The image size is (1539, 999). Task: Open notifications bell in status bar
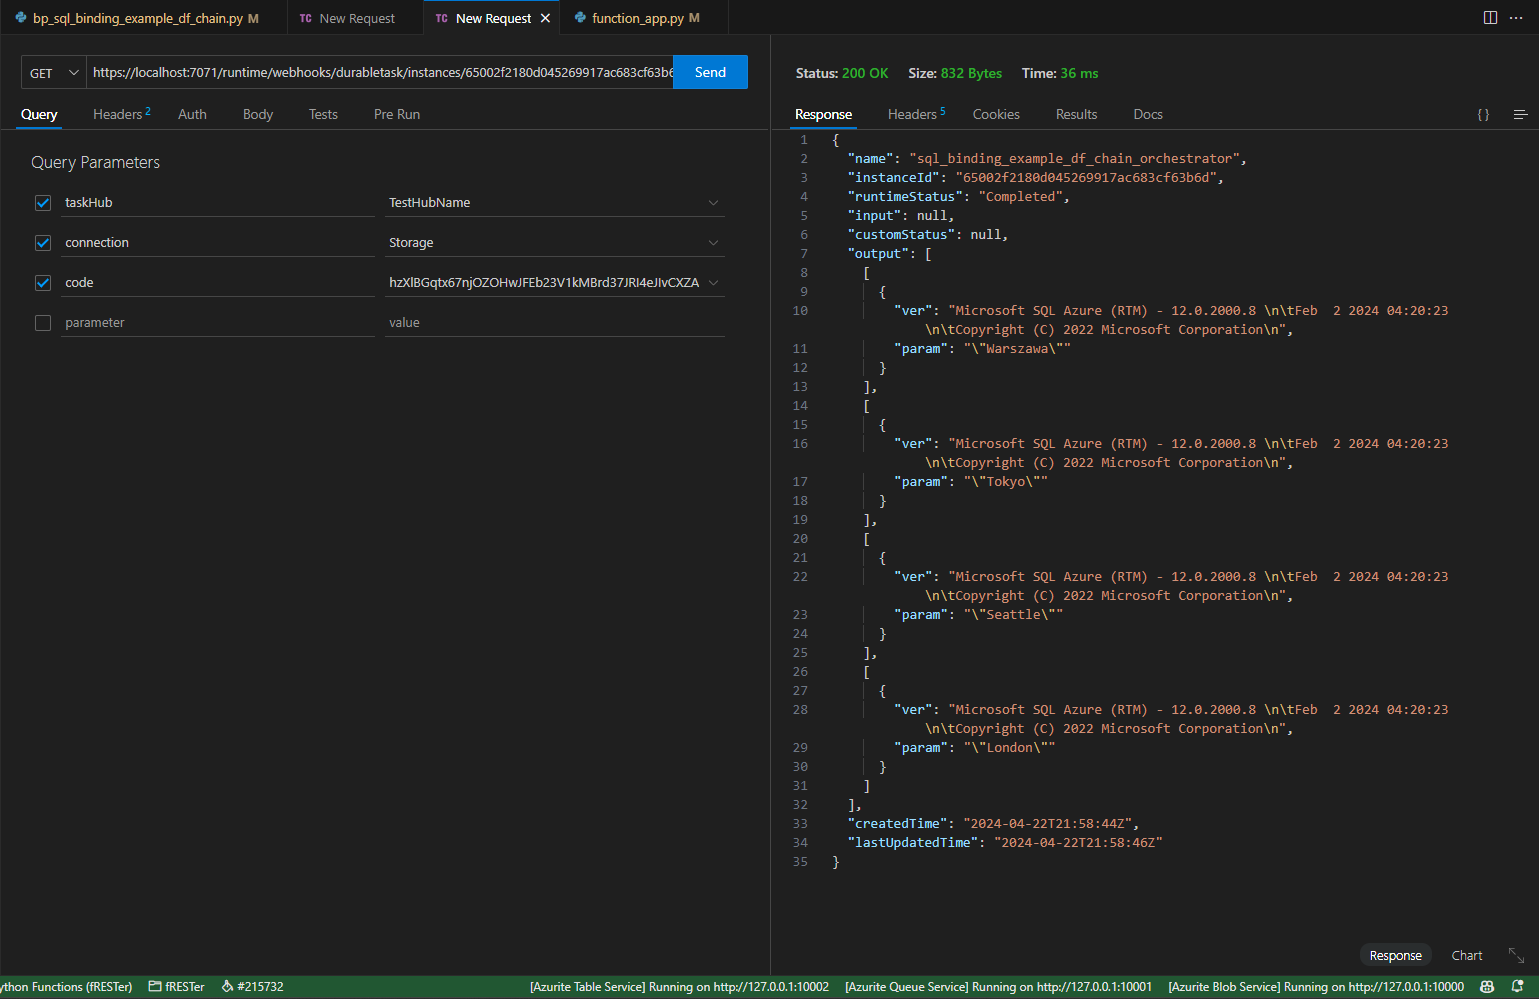point(1517,986)
